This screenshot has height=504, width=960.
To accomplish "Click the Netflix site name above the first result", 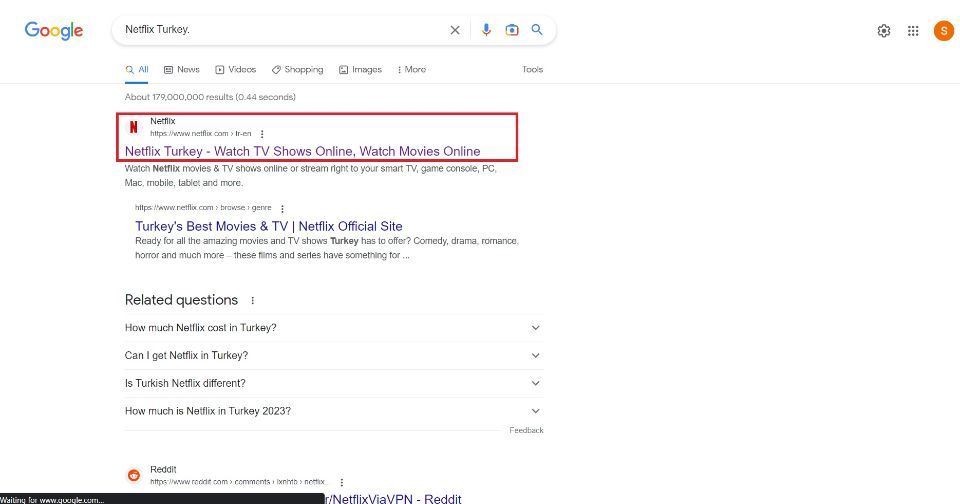I will [x=163, y=121].
